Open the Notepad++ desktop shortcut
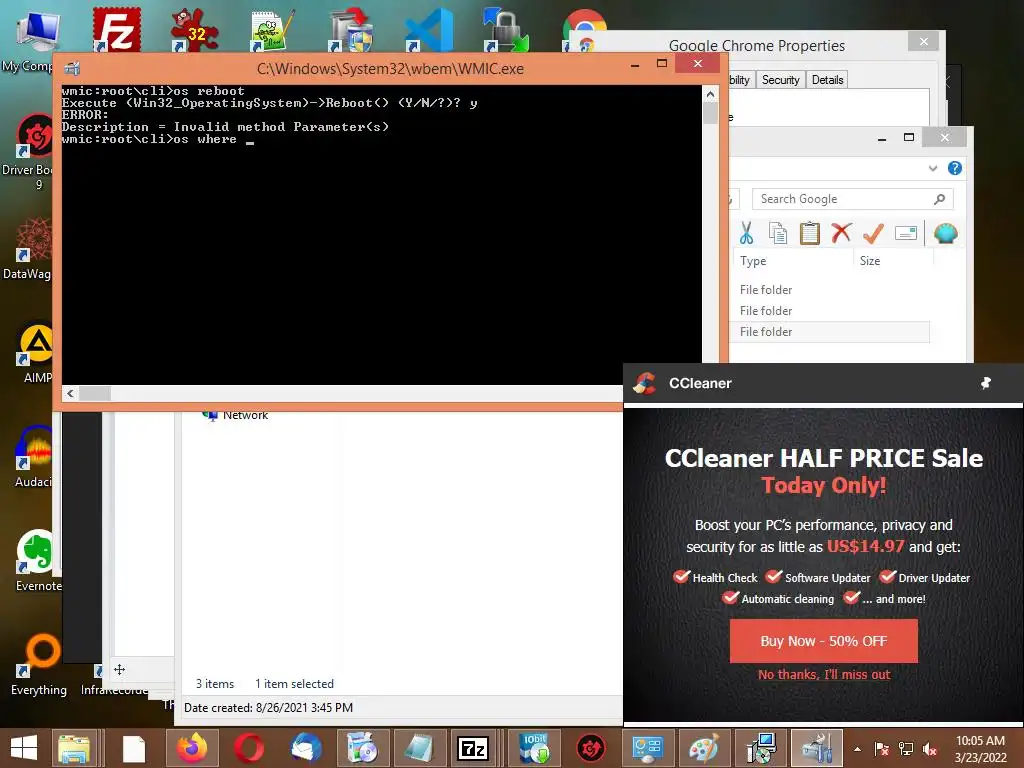1024x768 pixels. (x=273, y=30)
